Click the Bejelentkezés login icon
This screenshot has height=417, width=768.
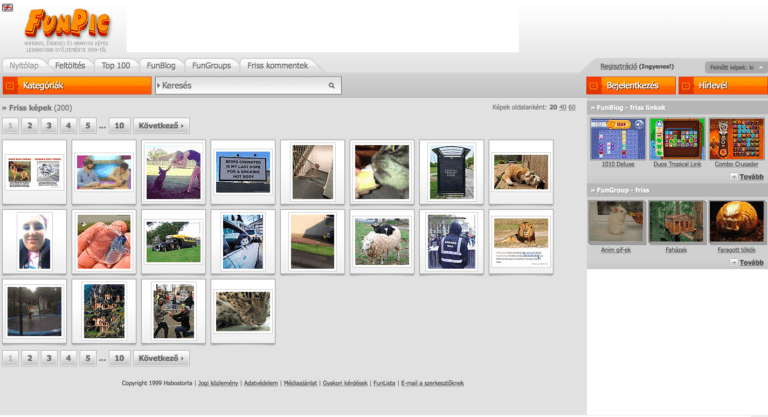coord(594,86)
